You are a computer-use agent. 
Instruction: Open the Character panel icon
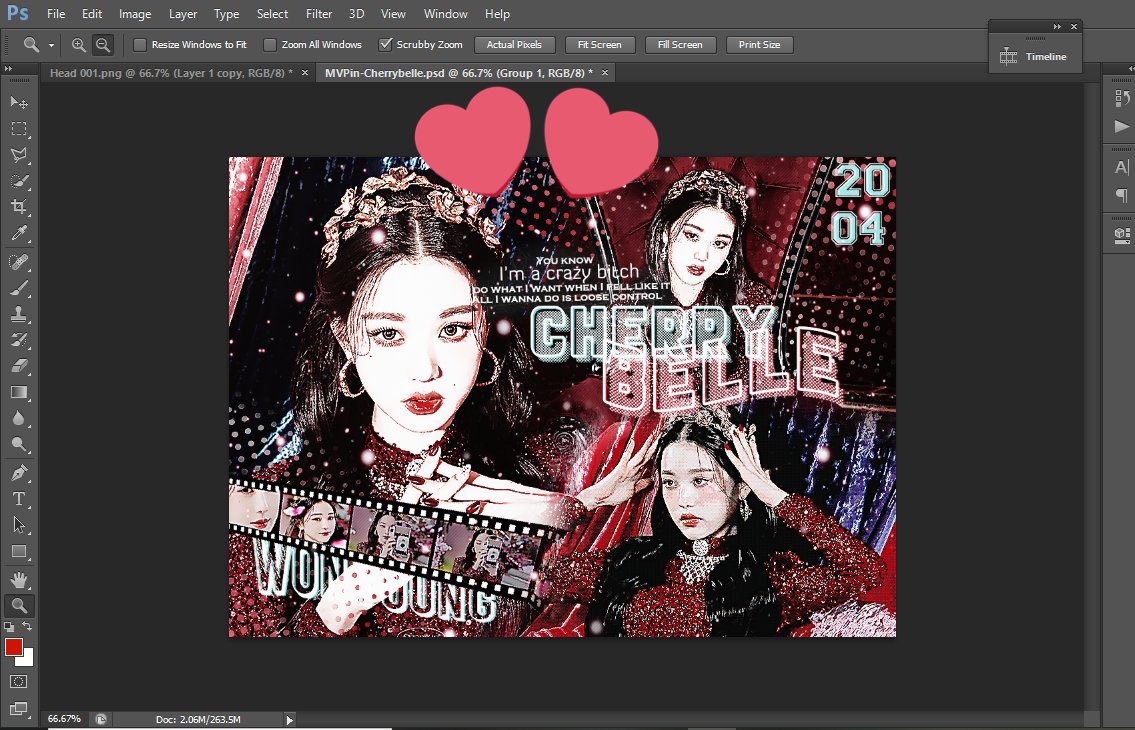click(1121, 167)
